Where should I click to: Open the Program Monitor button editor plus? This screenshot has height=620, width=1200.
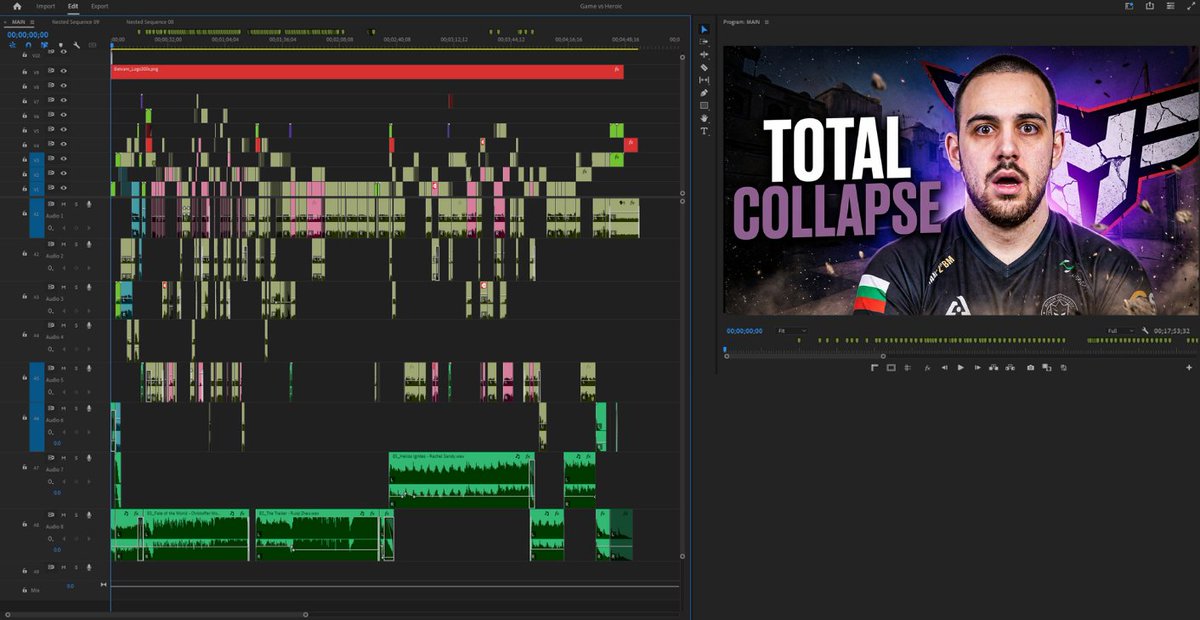[1189, 368]
